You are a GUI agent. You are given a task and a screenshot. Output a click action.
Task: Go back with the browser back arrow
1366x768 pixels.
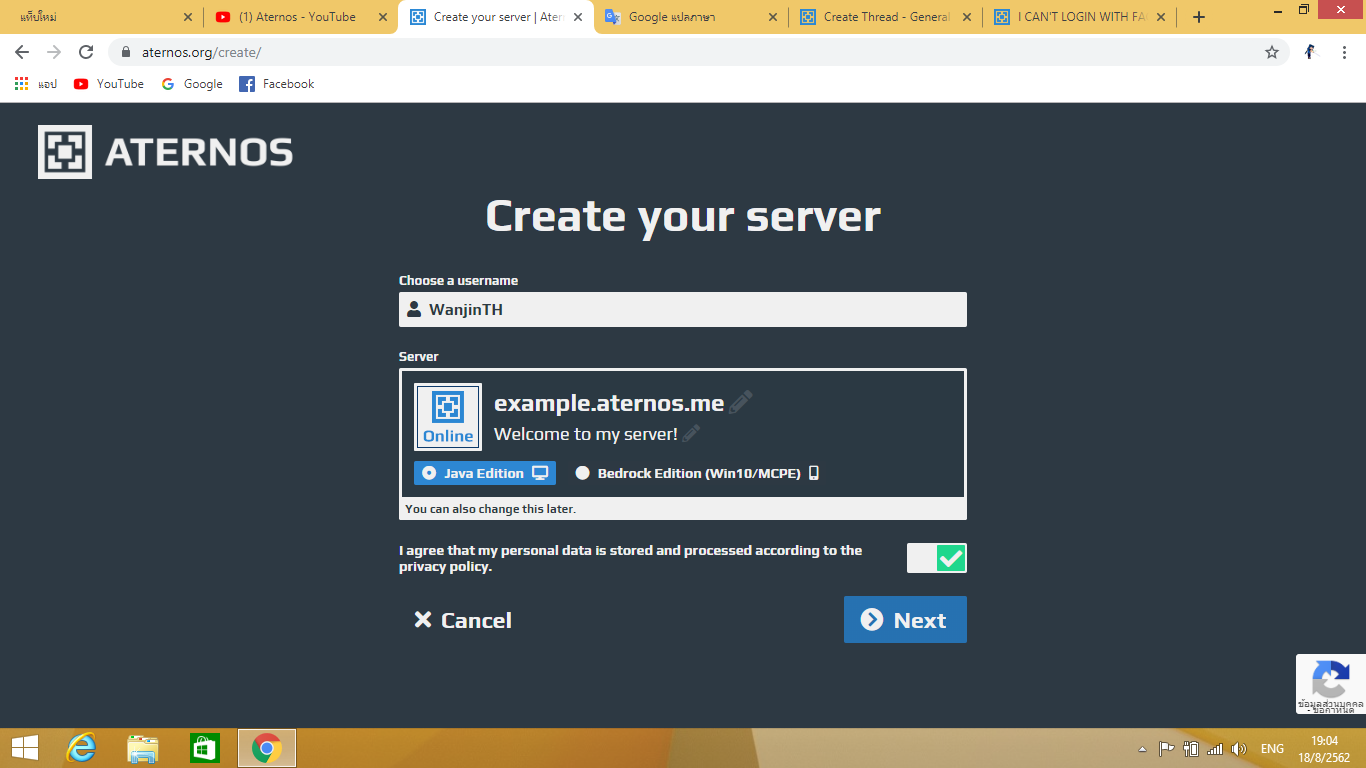[22, 52]
